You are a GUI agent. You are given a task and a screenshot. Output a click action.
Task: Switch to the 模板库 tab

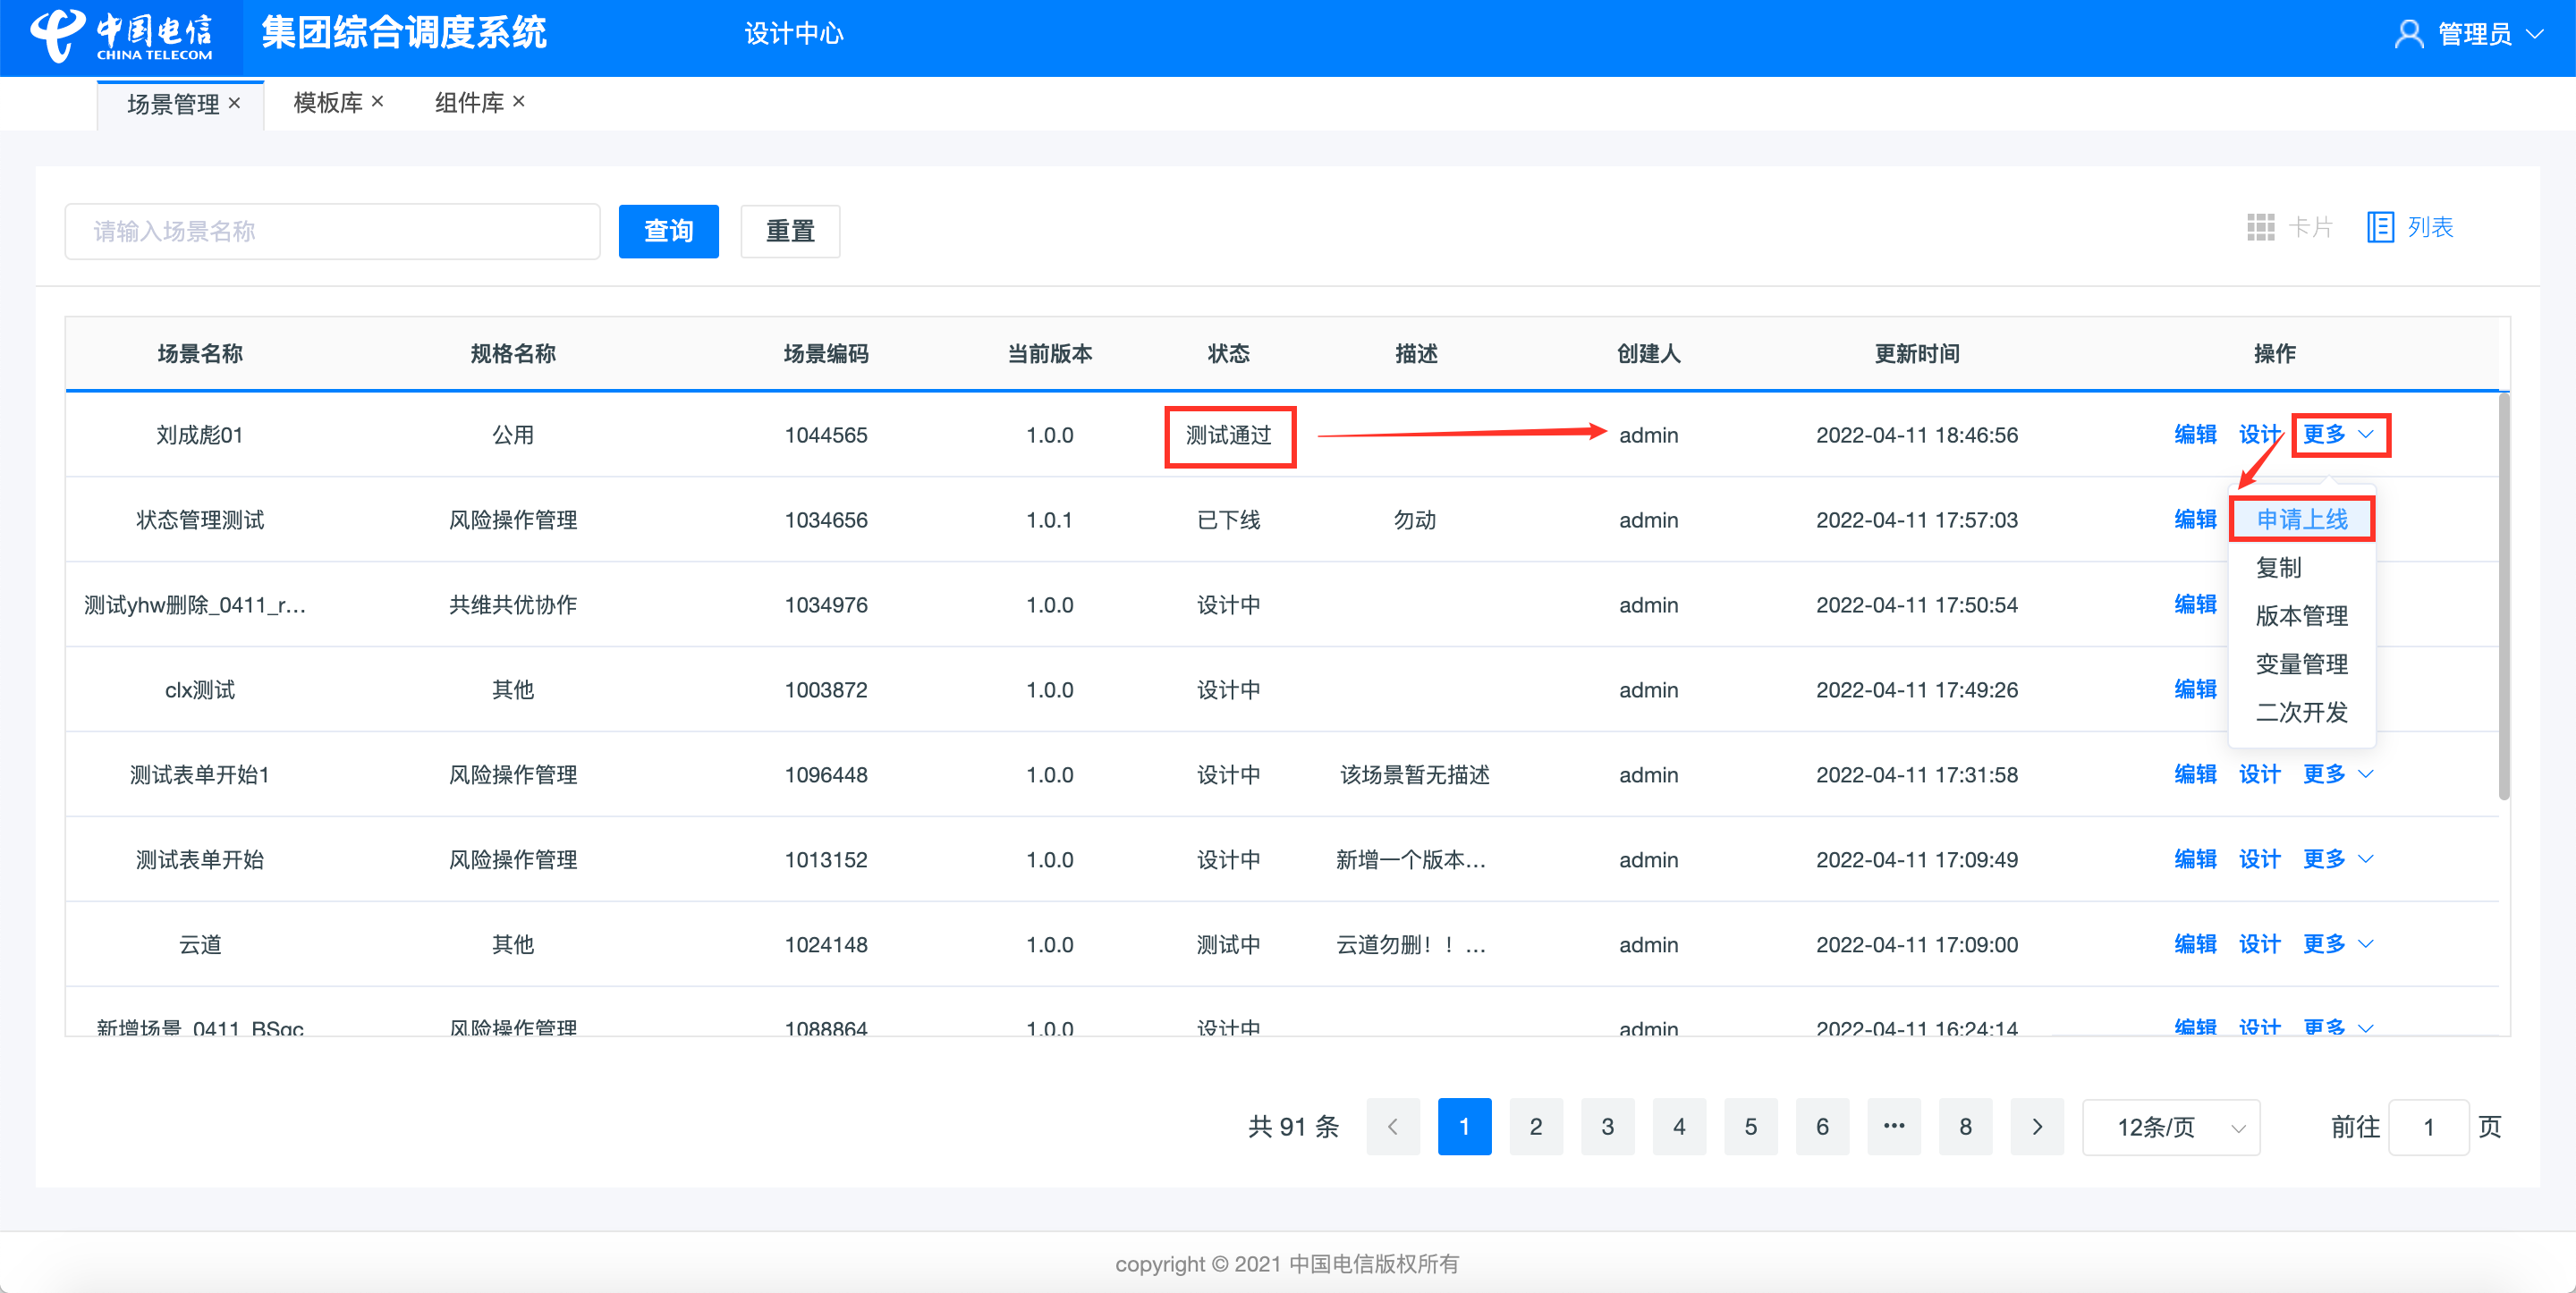(327, 103)
